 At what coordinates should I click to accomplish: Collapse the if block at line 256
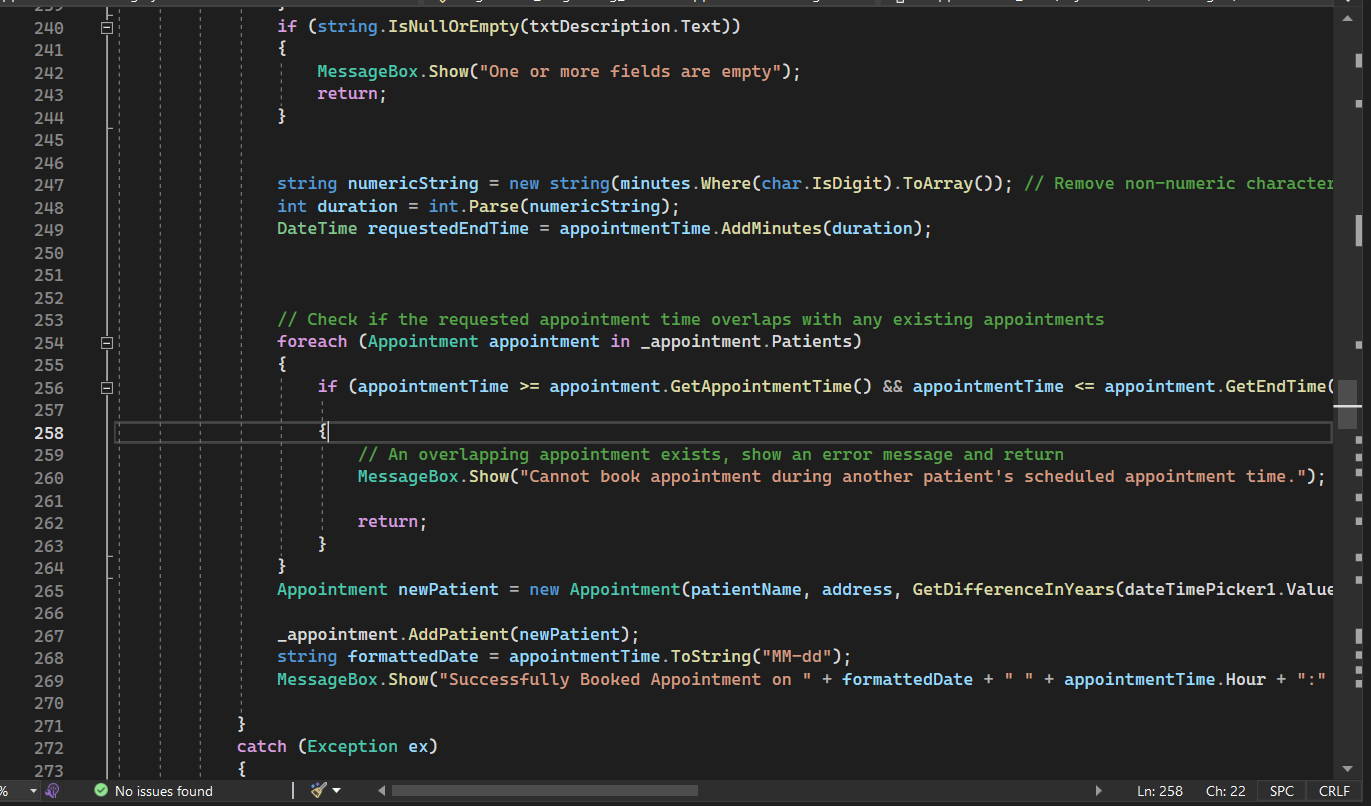[107, 387]
